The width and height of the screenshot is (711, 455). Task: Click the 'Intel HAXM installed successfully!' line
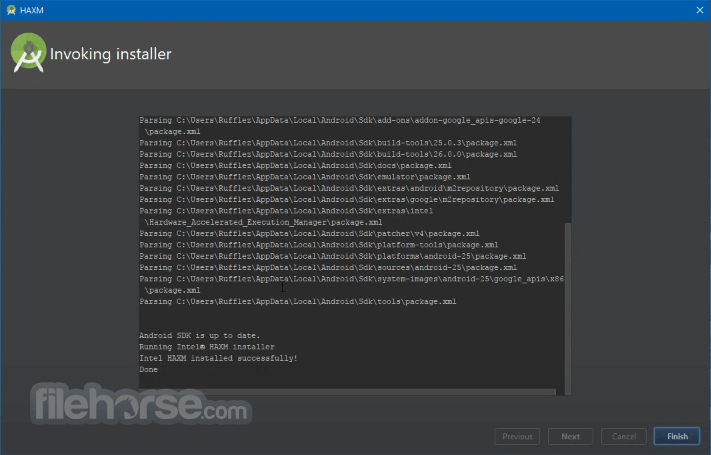218,358
